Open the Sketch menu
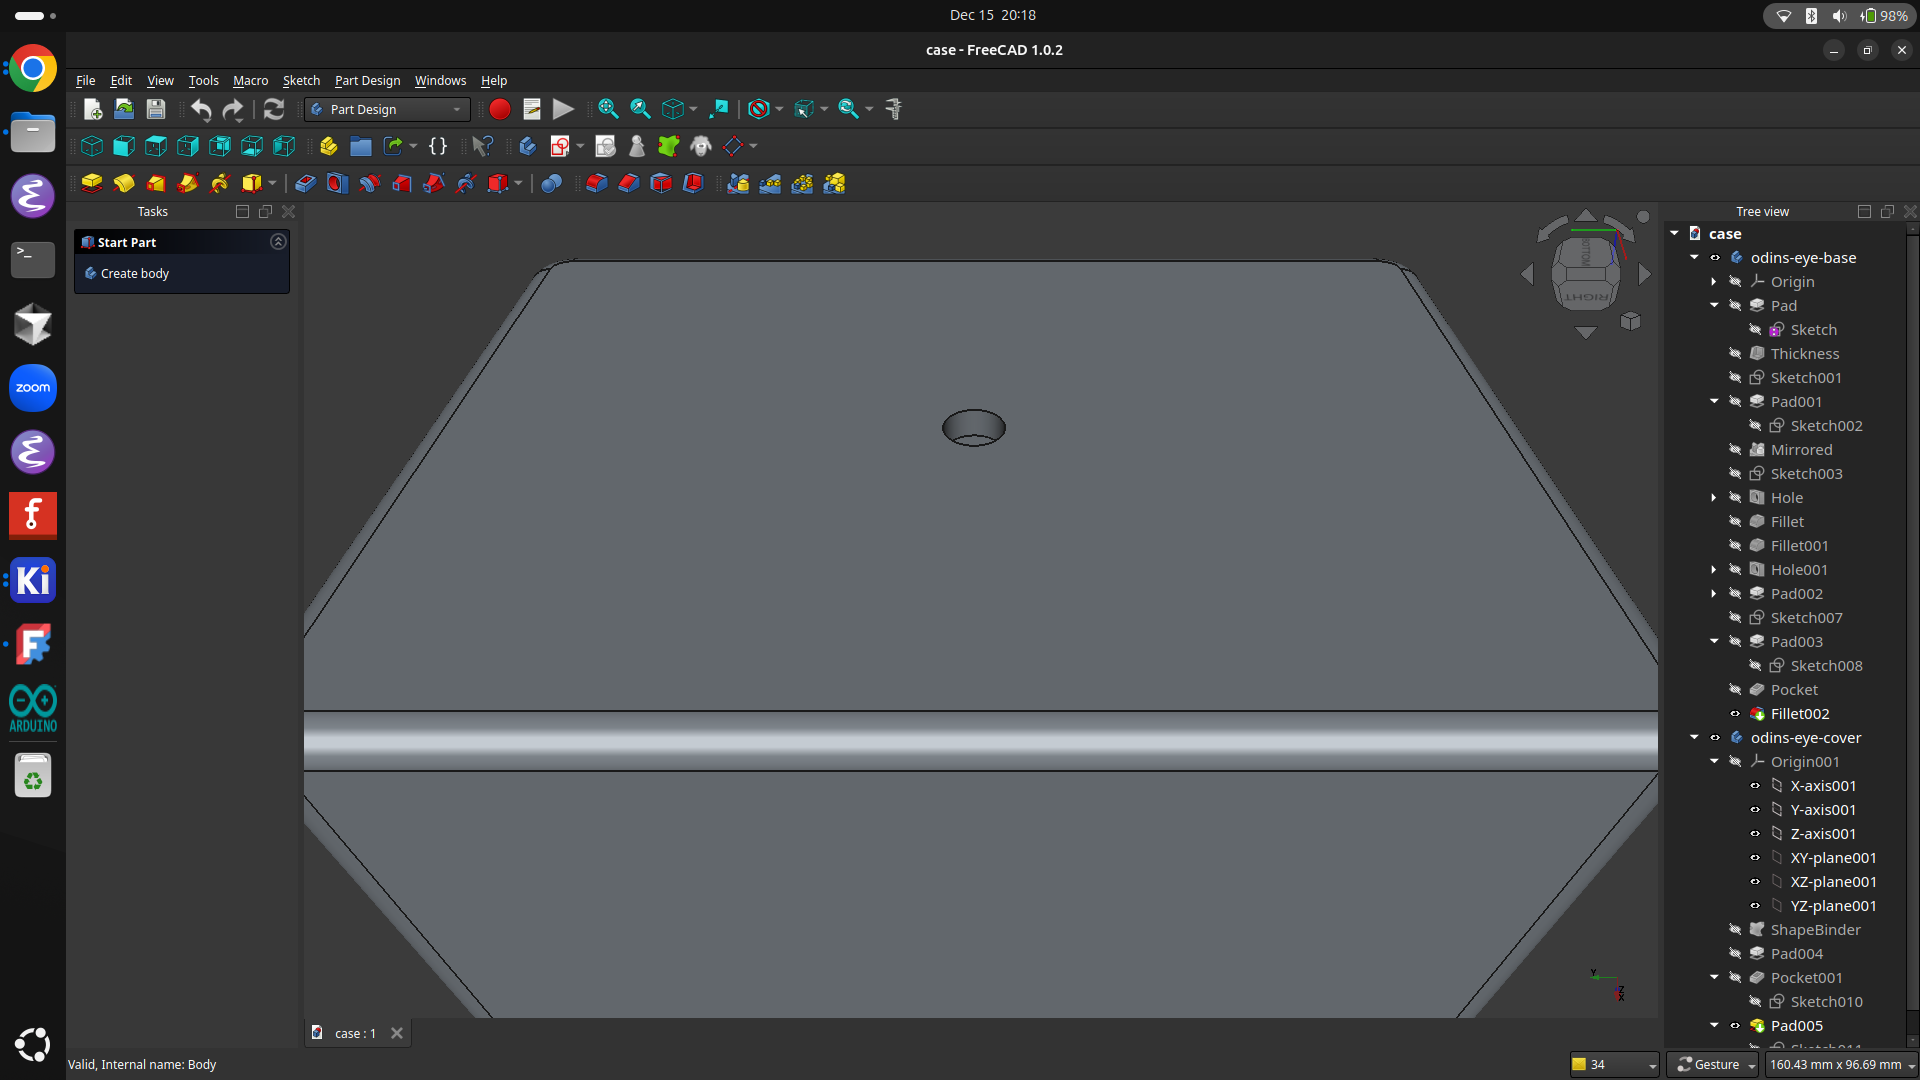Viewport: 1920px width, 1080px height. click(x=301, y=81)
